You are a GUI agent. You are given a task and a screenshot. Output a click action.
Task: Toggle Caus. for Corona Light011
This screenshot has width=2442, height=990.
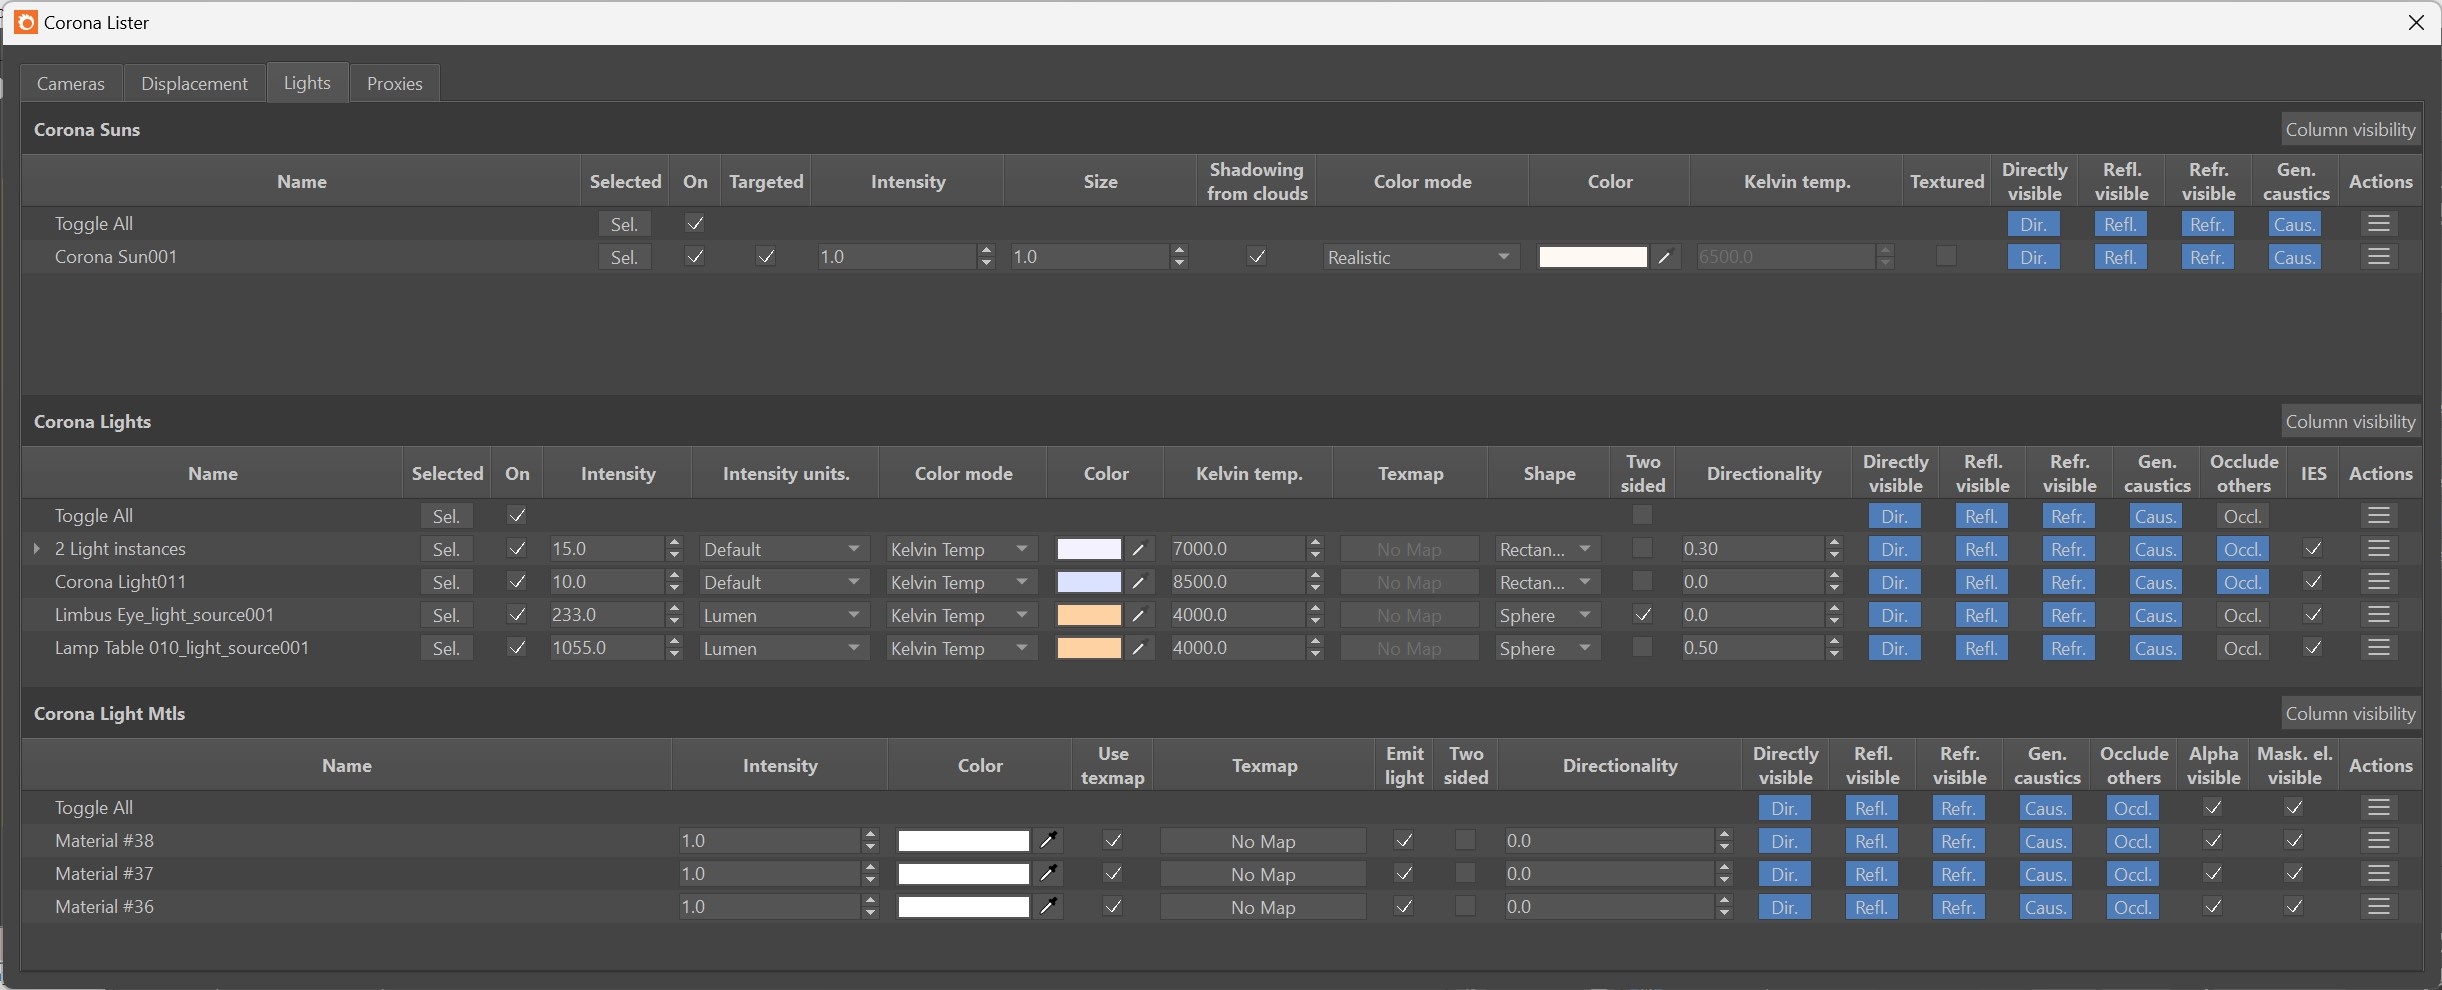2155,582
